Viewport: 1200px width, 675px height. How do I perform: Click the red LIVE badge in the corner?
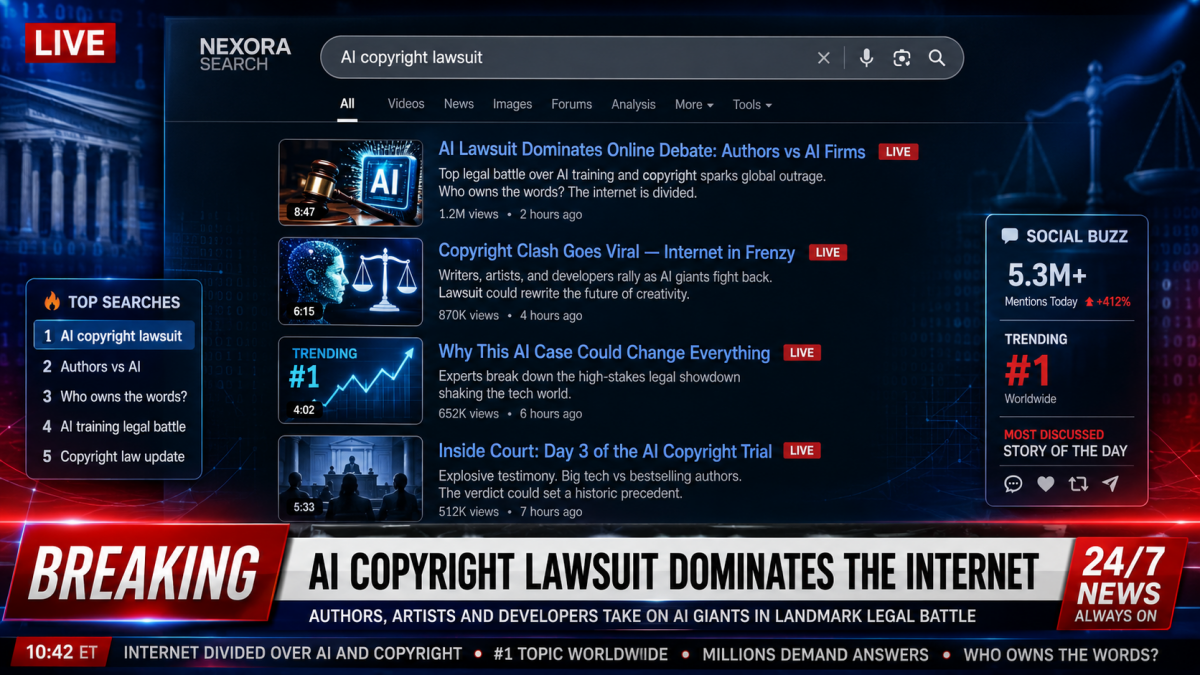[70, 43]
